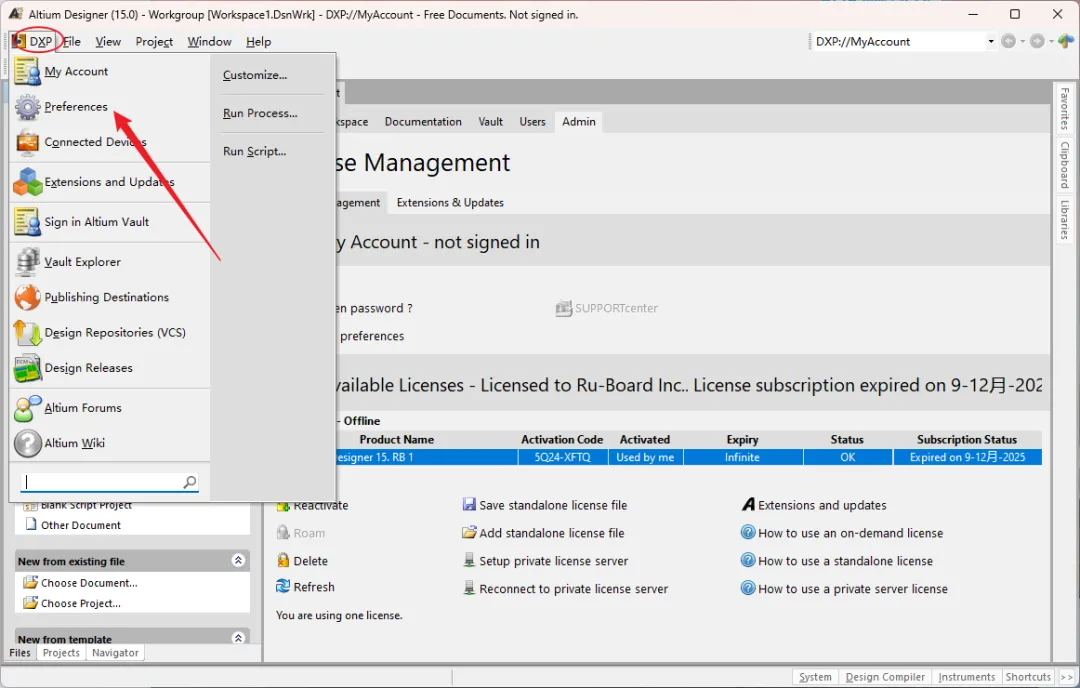Click the Refresh icon
1080x688 pixels.
(x=282, y=586)
